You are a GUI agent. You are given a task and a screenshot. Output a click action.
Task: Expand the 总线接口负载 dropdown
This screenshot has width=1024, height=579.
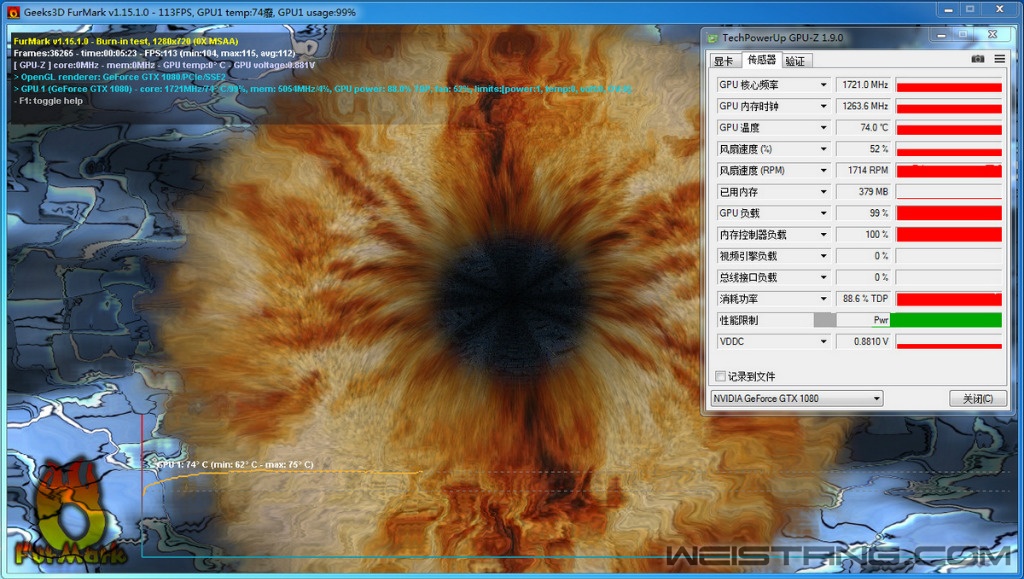tap(823, 277)
